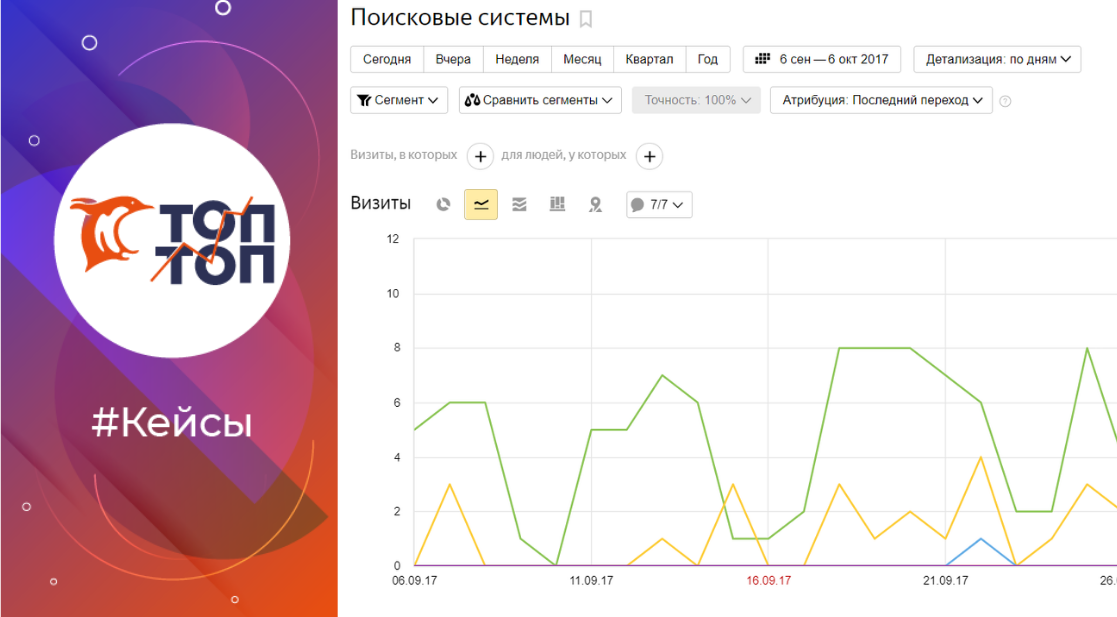Select the Неделя period
Viewport: 1117px width, 617px height.
click(517, 59)
